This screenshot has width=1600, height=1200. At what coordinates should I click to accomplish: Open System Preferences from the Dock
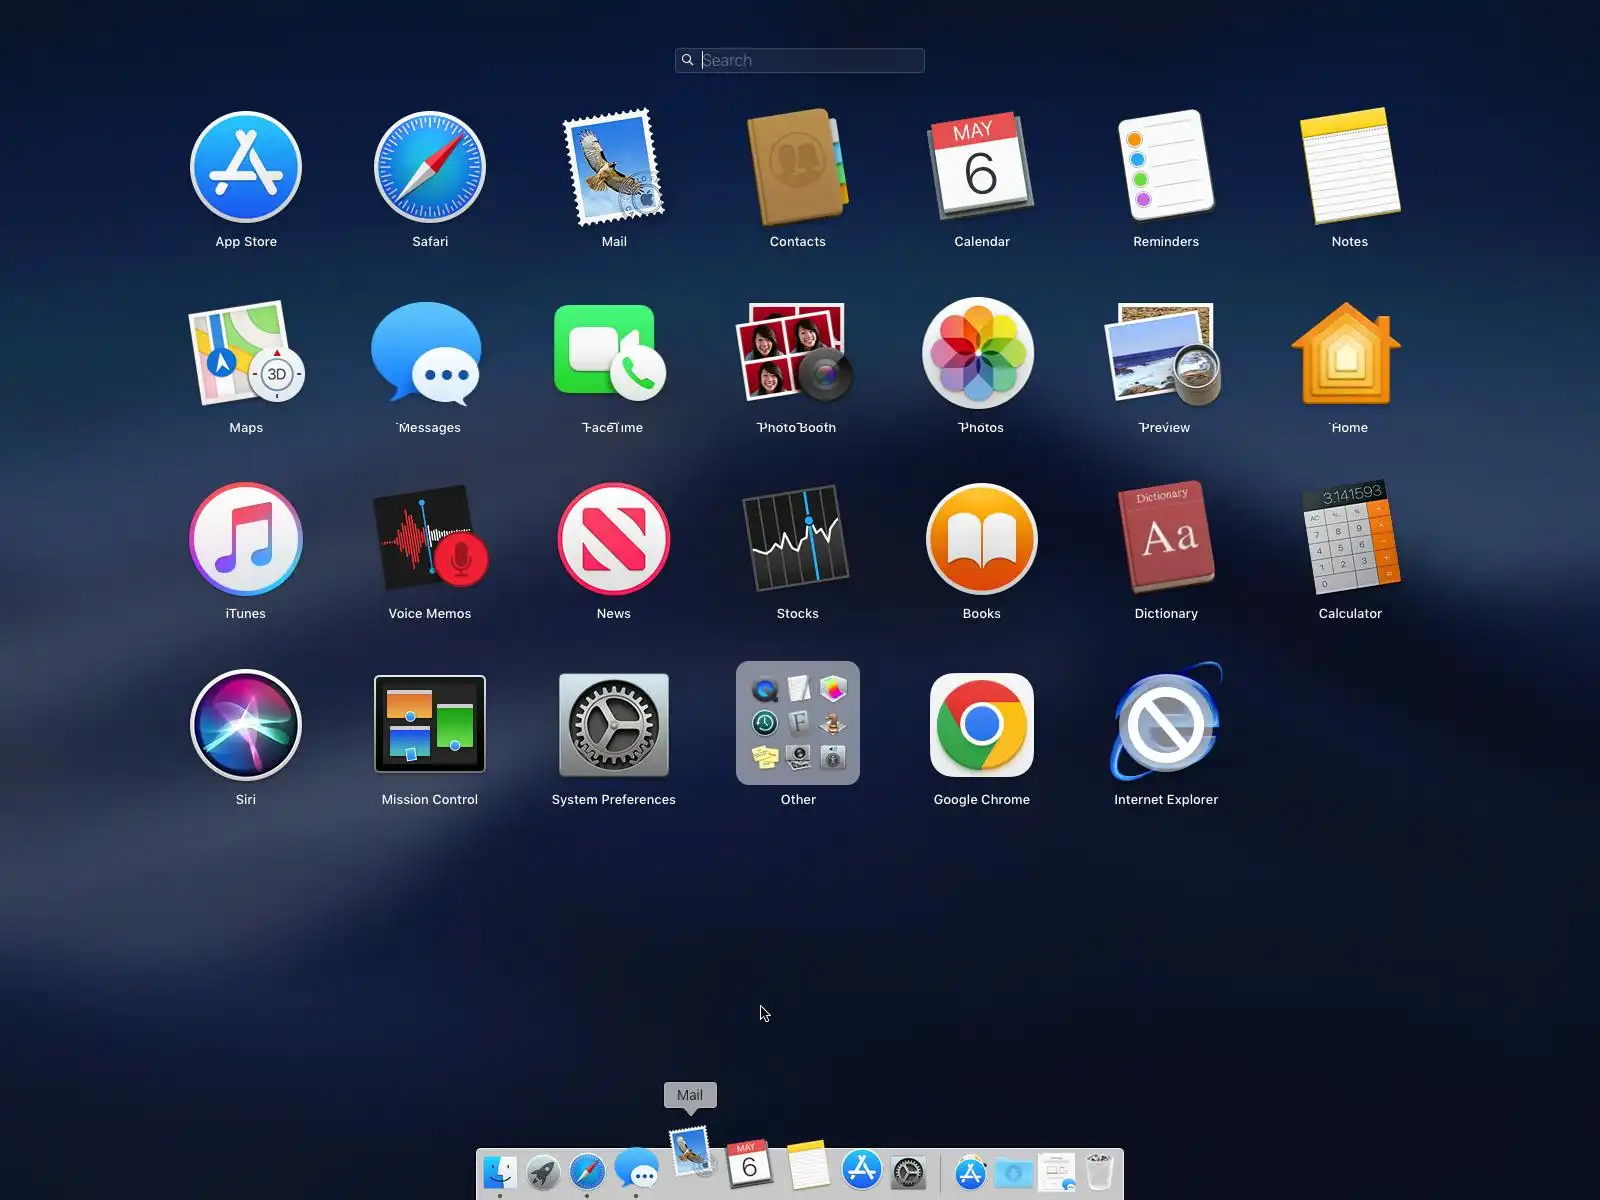coord(909,1172)
